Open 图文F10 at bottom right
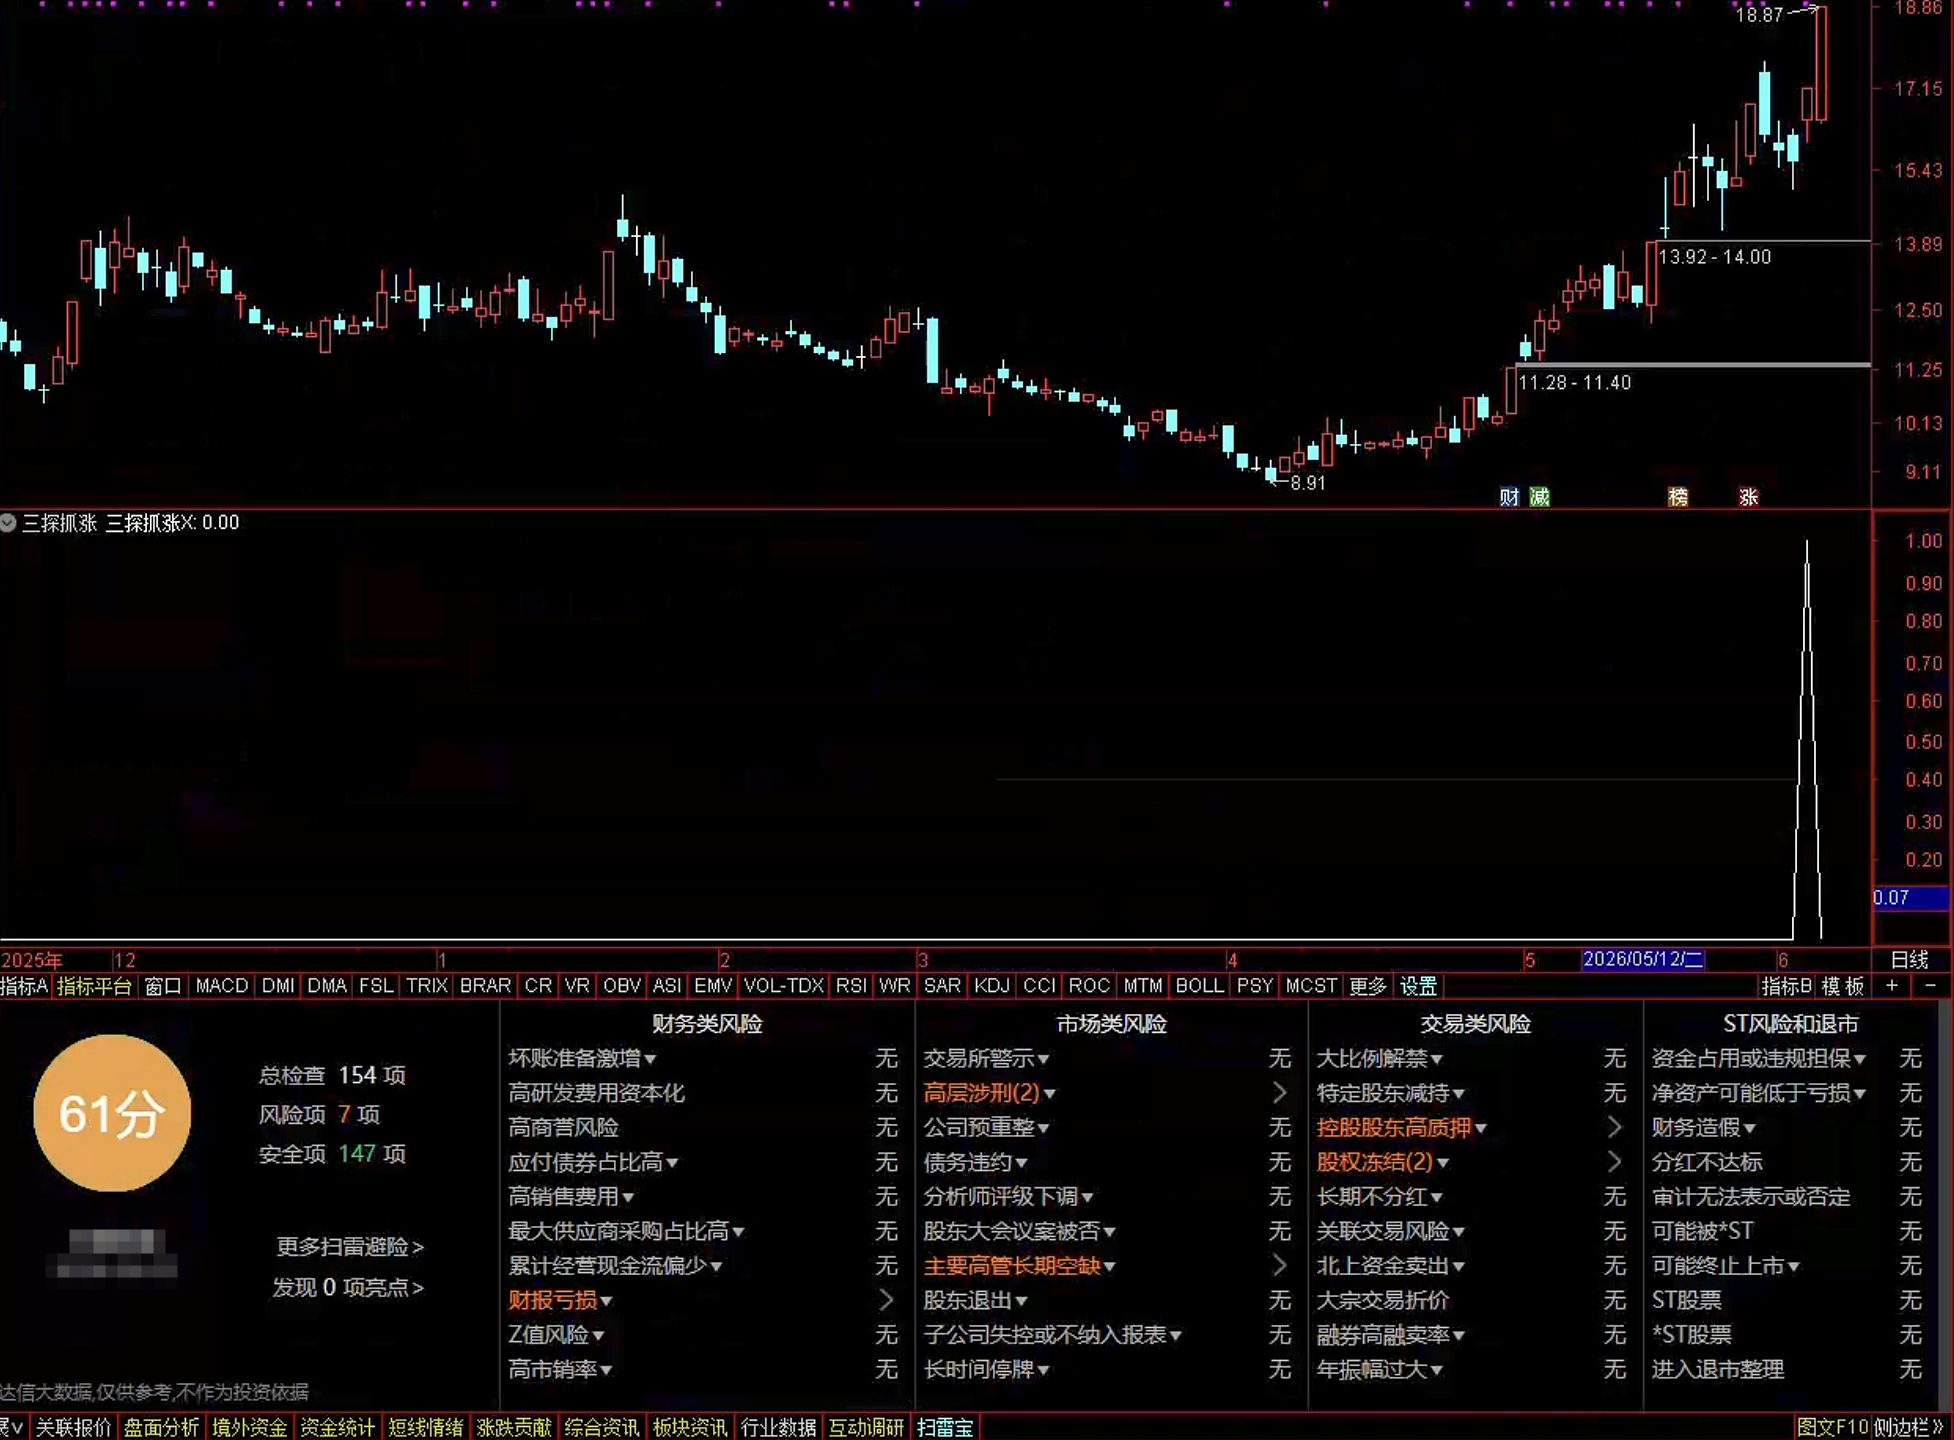The image size is (1954, 1440). [1832, 1427]
